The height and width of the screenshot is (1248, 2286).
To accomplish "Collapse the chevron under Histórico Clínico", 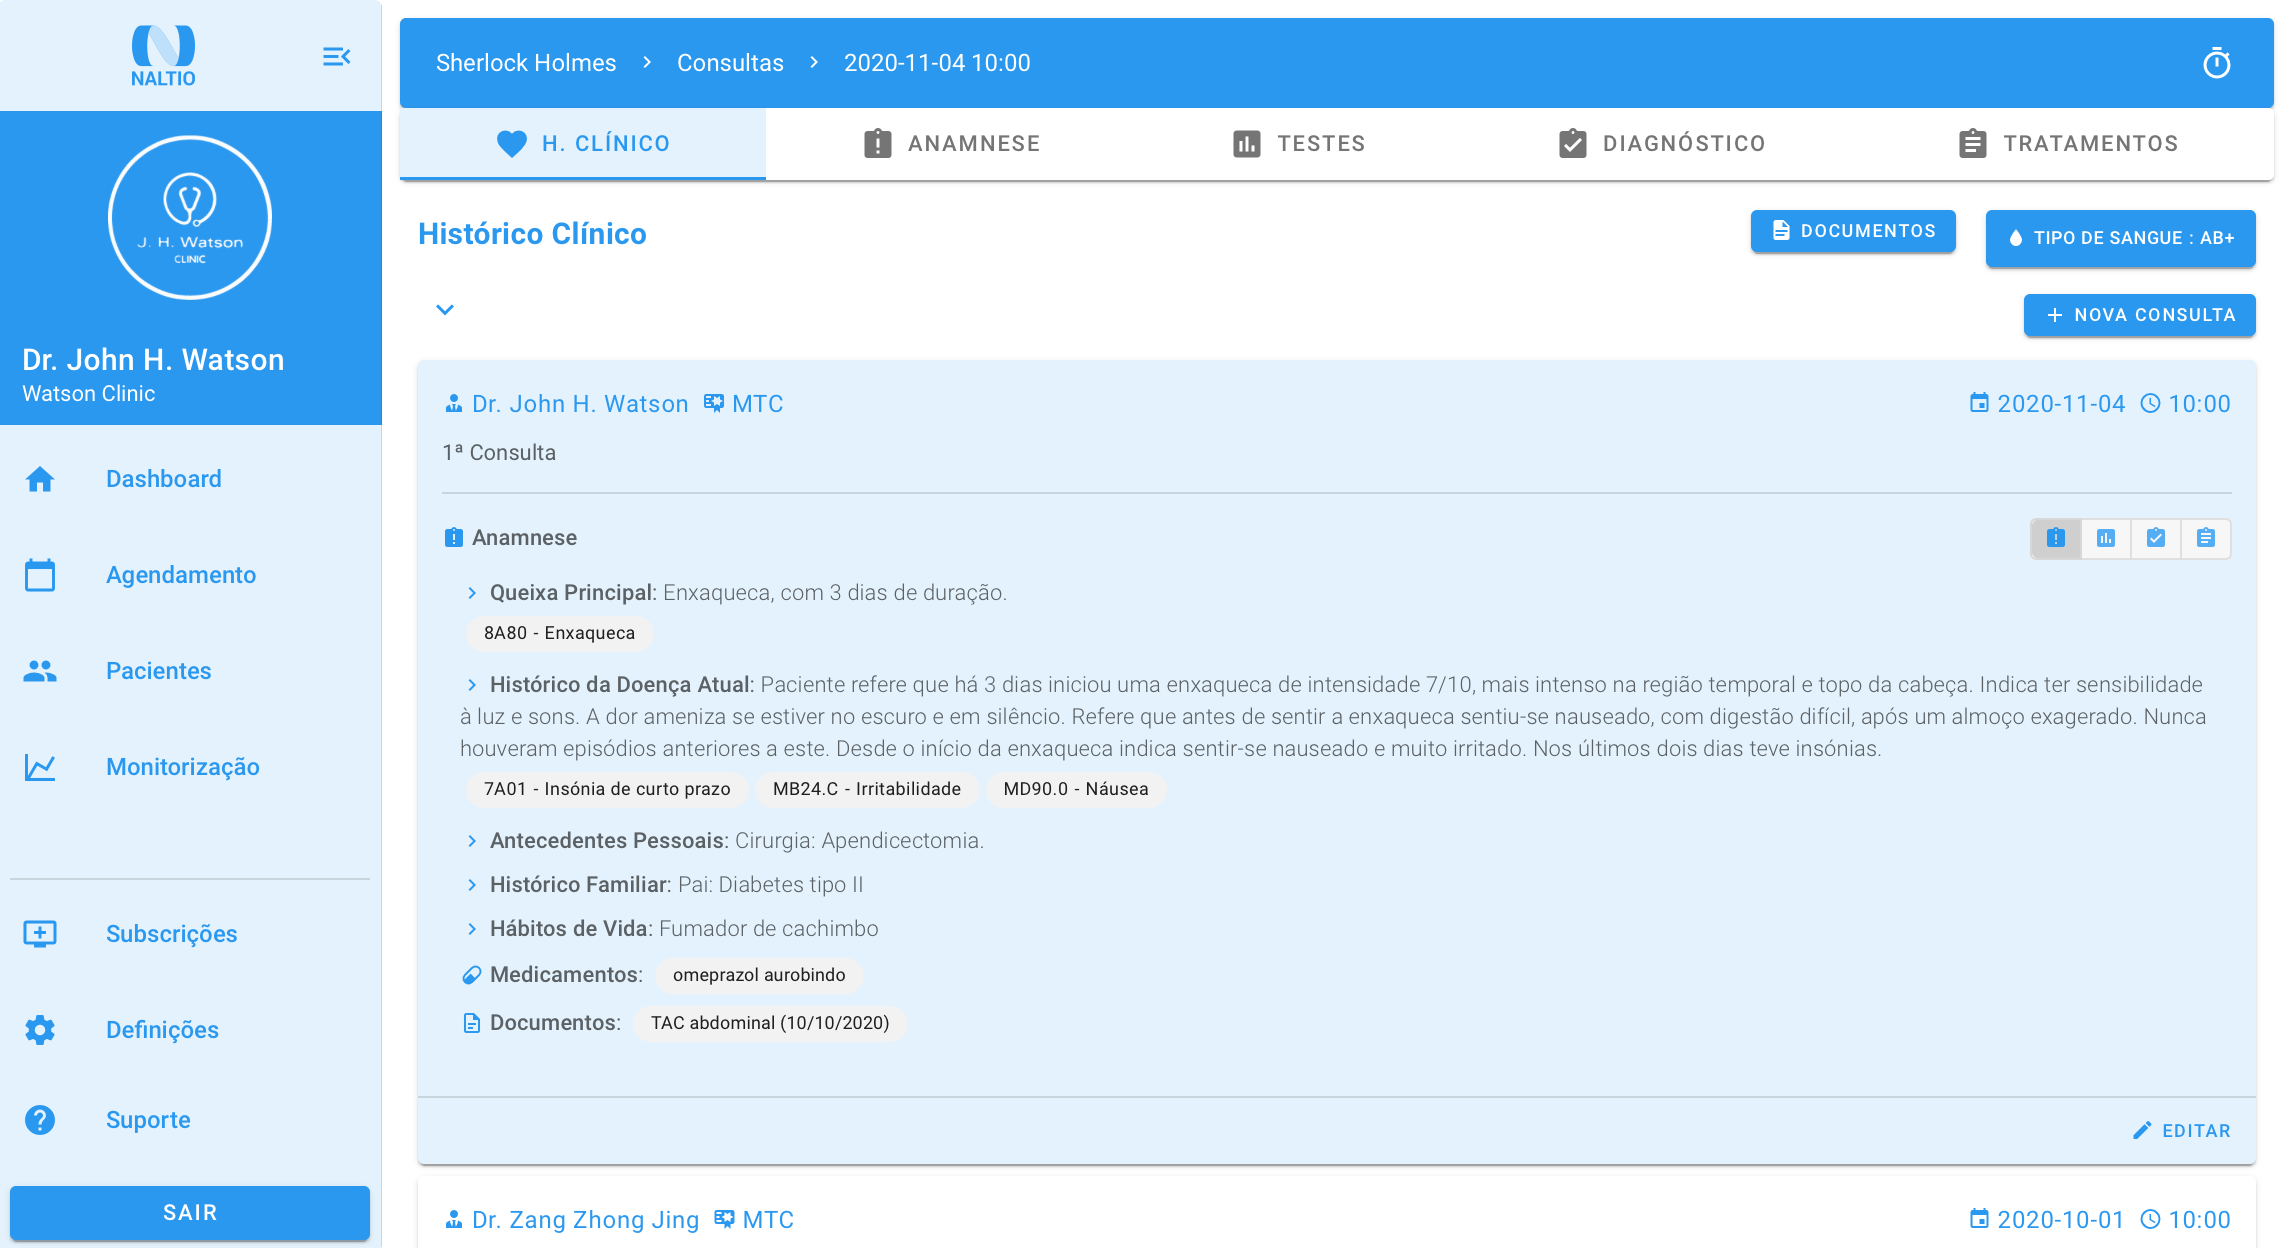I will (445, 310).
